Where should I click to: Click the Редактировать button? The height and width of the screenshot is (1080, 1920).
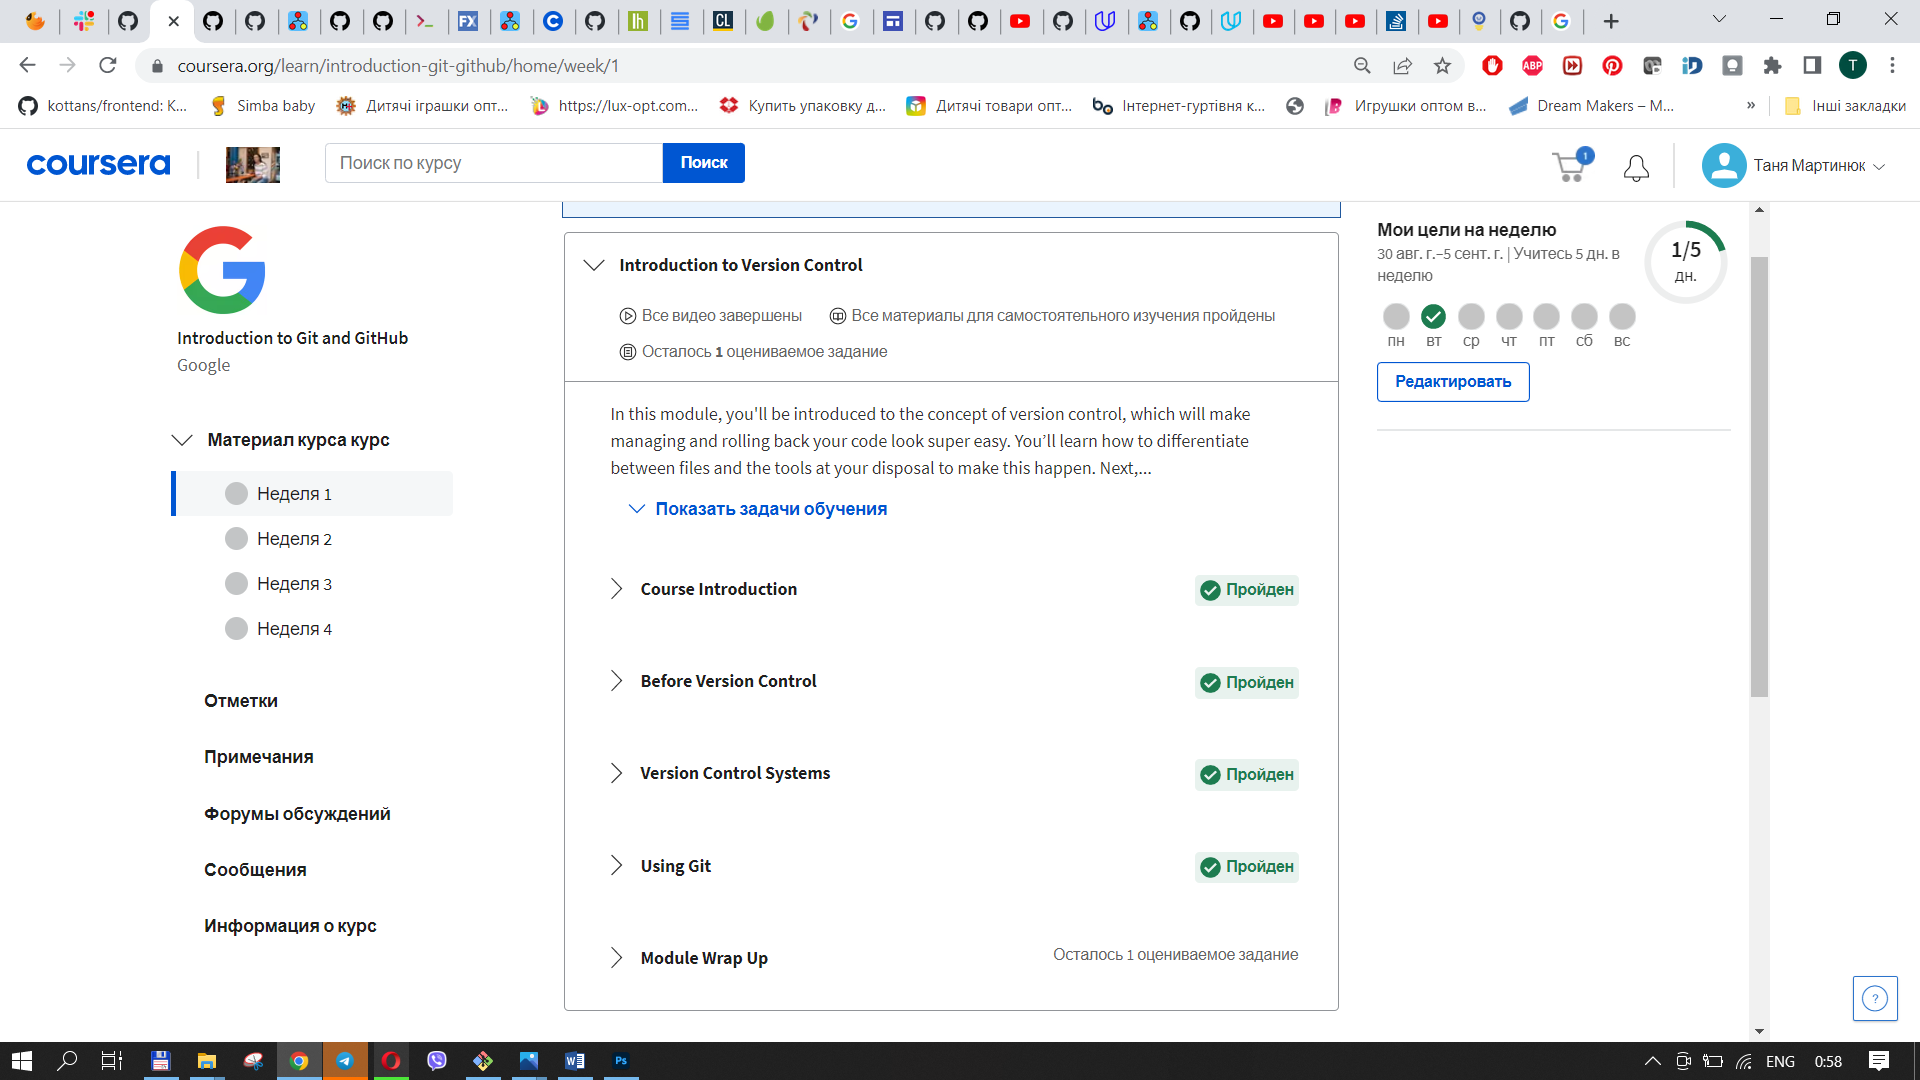pyautogui.click(x=1452, y=381)
